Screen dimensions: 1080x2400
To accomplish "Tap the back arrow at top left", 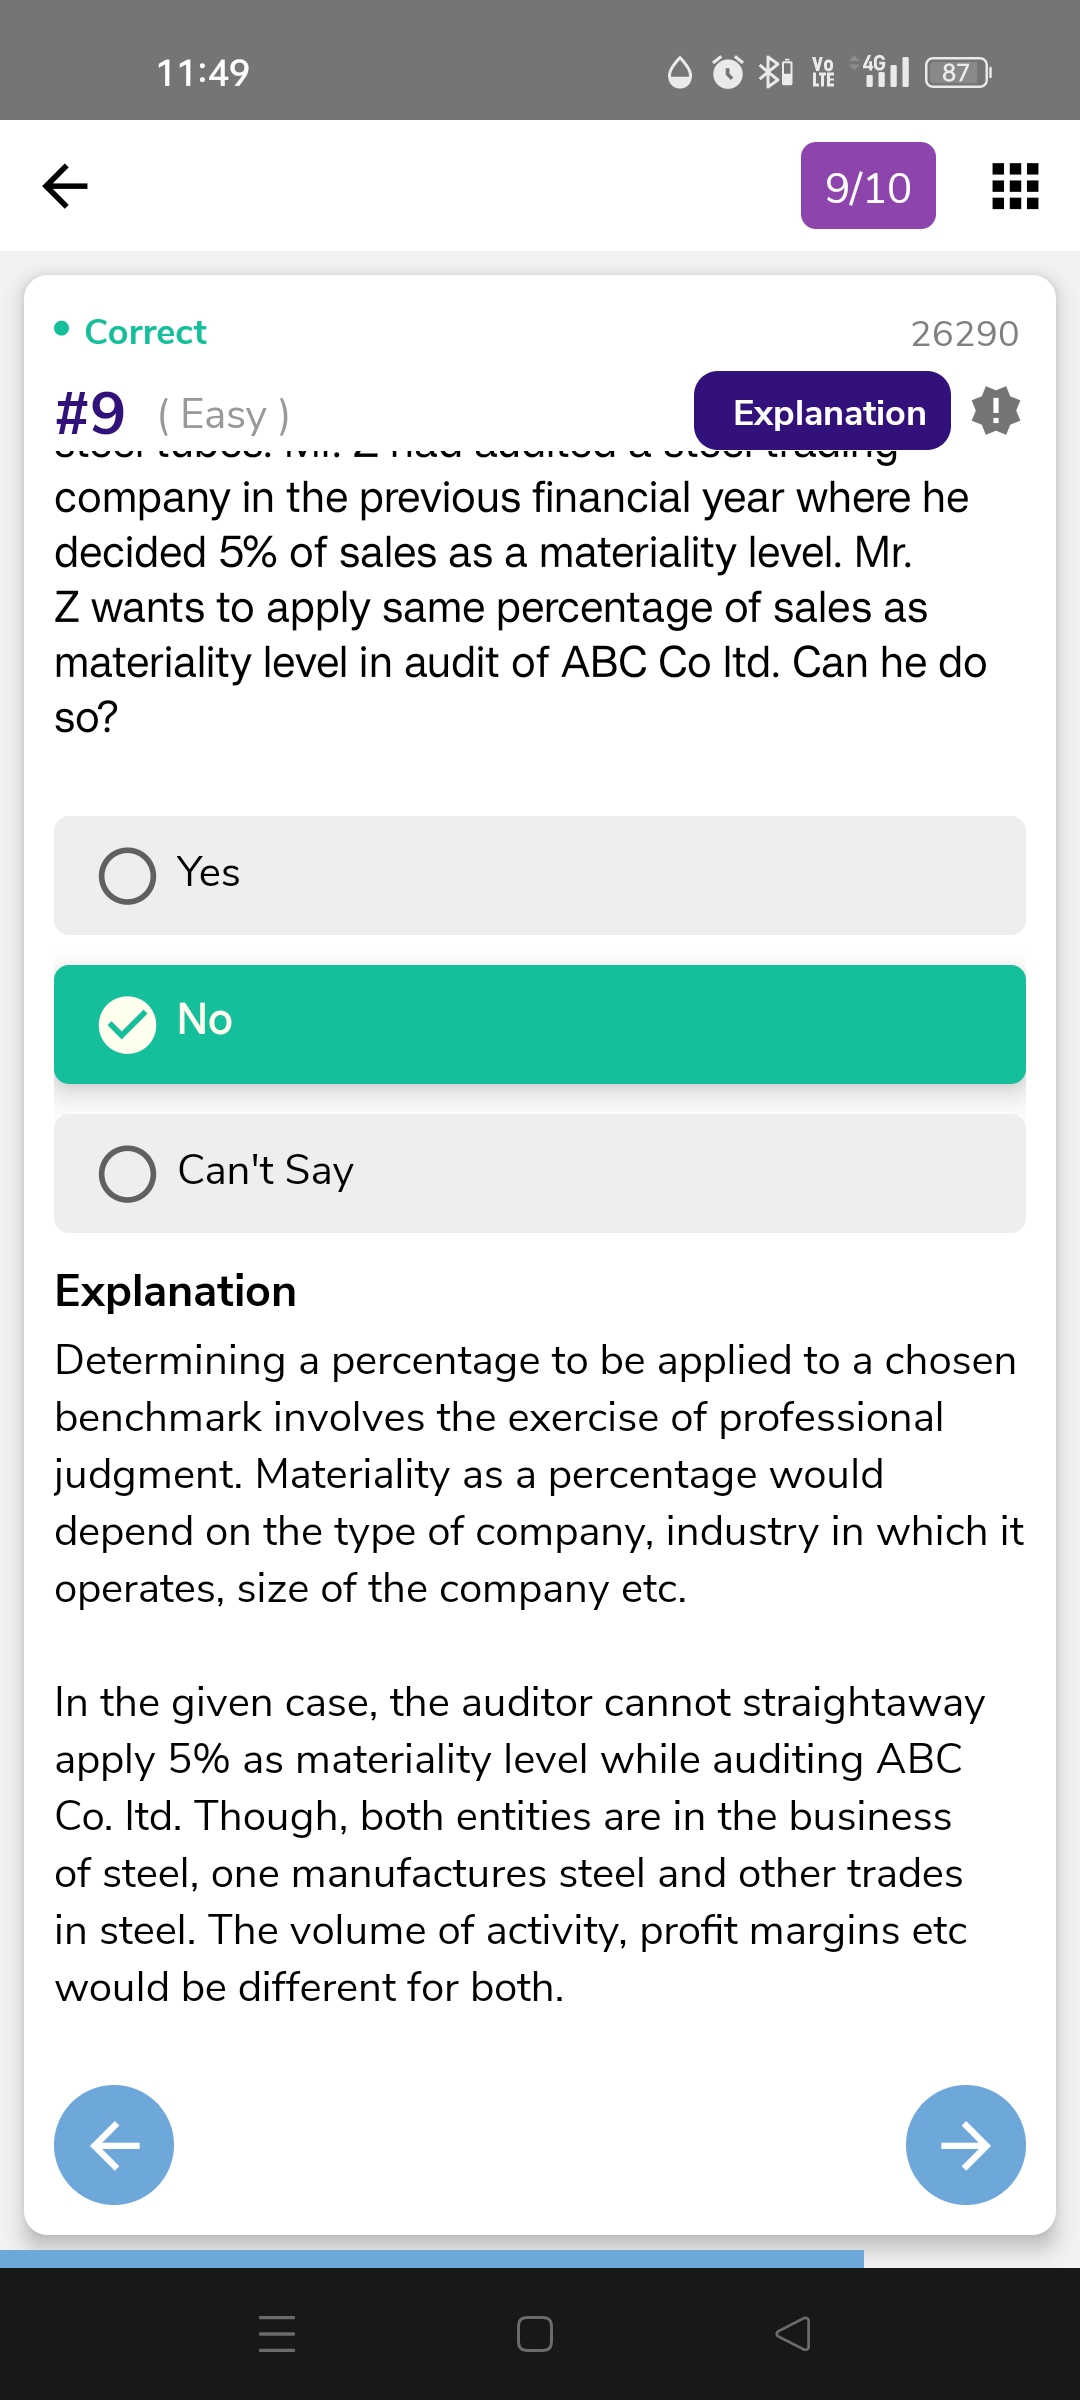I will coord(66,186).
